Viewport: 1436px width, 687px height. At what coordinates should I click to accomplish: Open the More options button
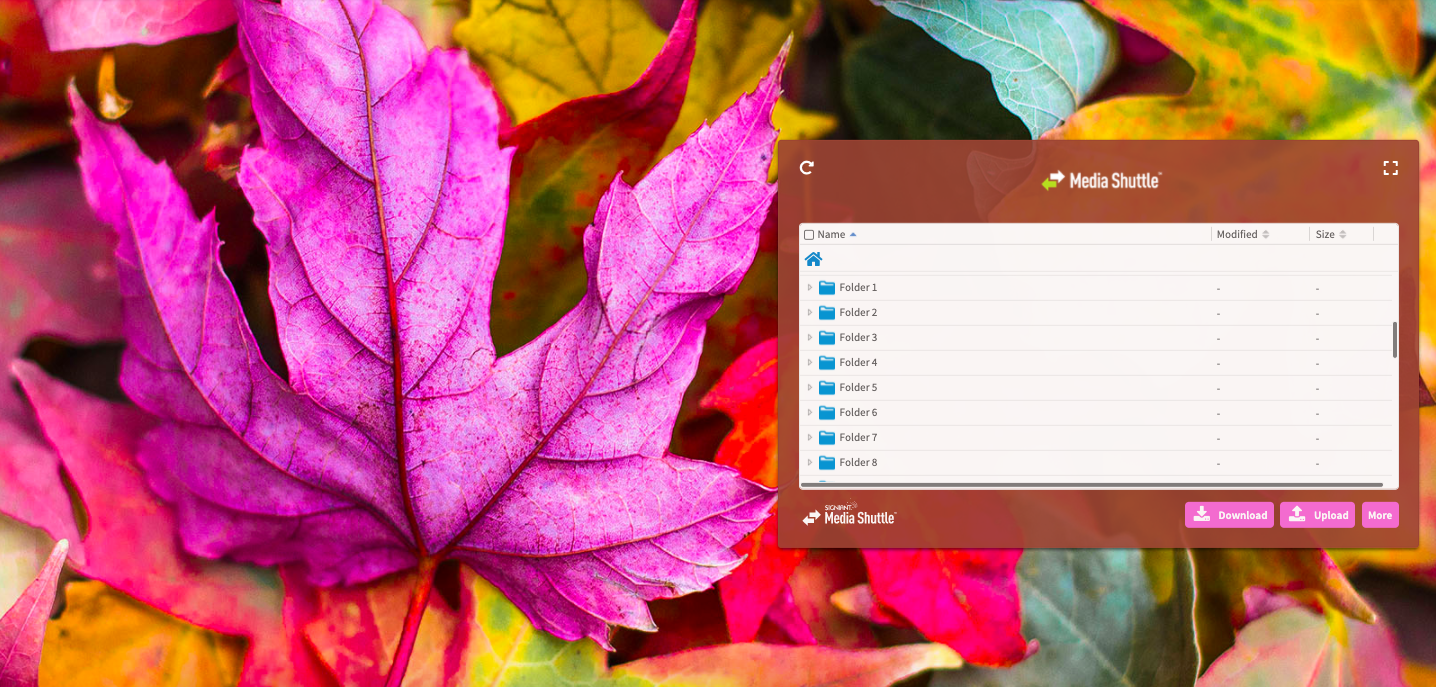point(1379,515)
